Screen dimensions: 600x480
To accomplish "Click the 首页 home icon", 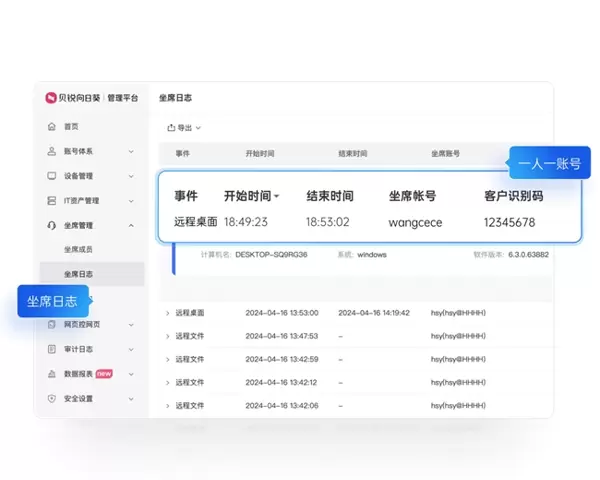I will coord(51,127).
